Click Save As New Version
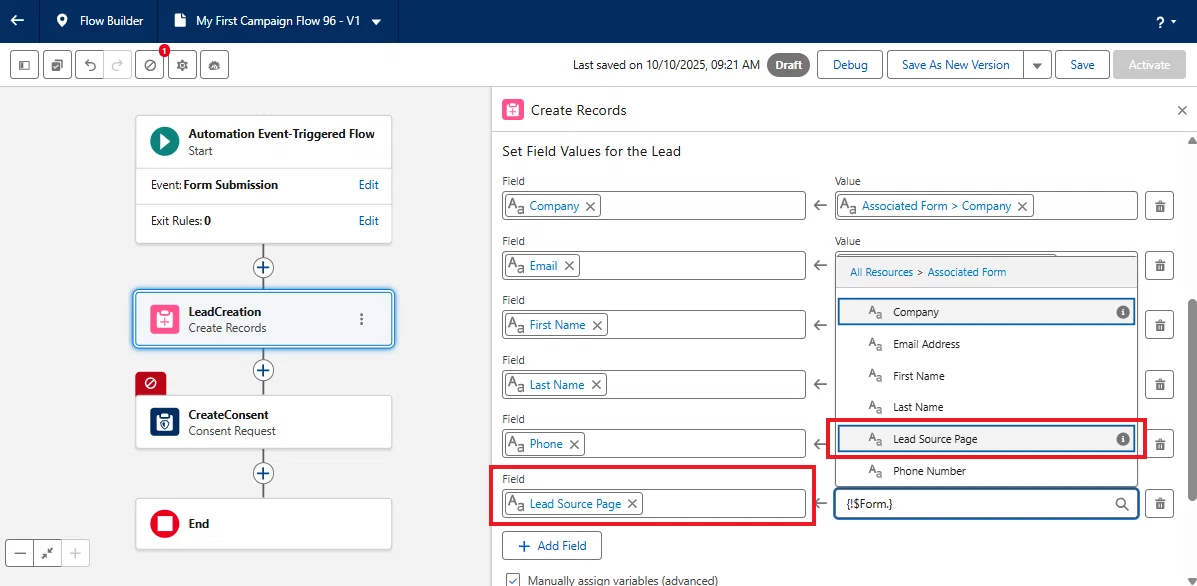Viewport: 1197px width, 586px height. click(x=955, y=65)
